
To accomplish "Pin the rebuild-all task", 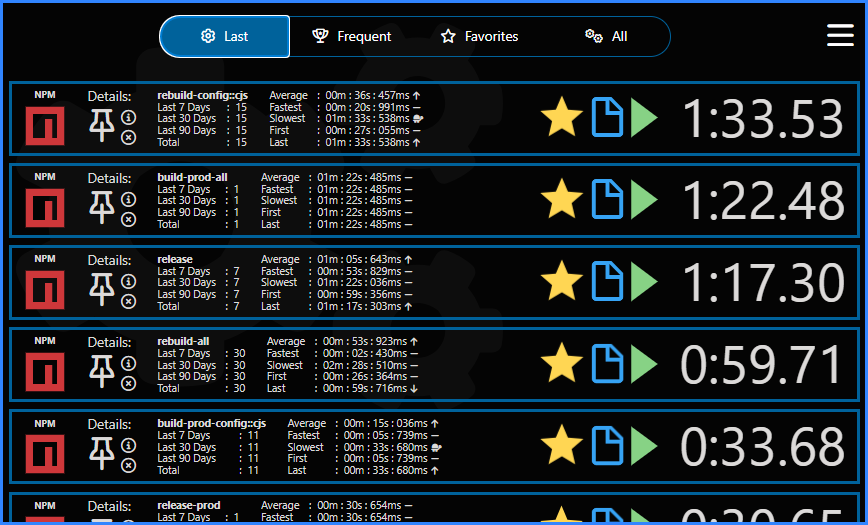I will coord(102,372).
